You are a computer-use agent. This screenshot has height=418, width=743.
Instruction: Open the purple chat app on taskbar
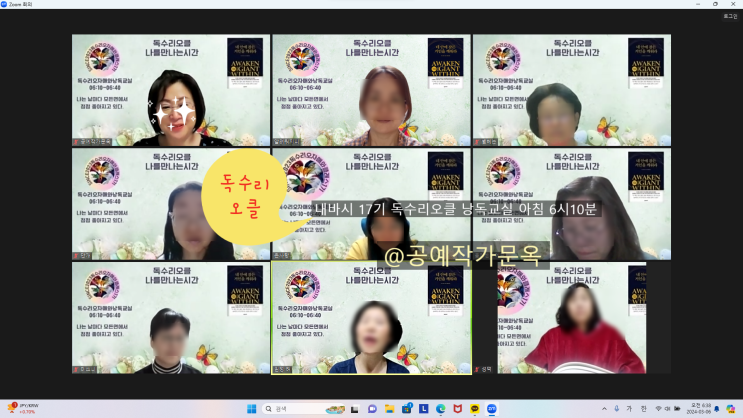(372, 409)
